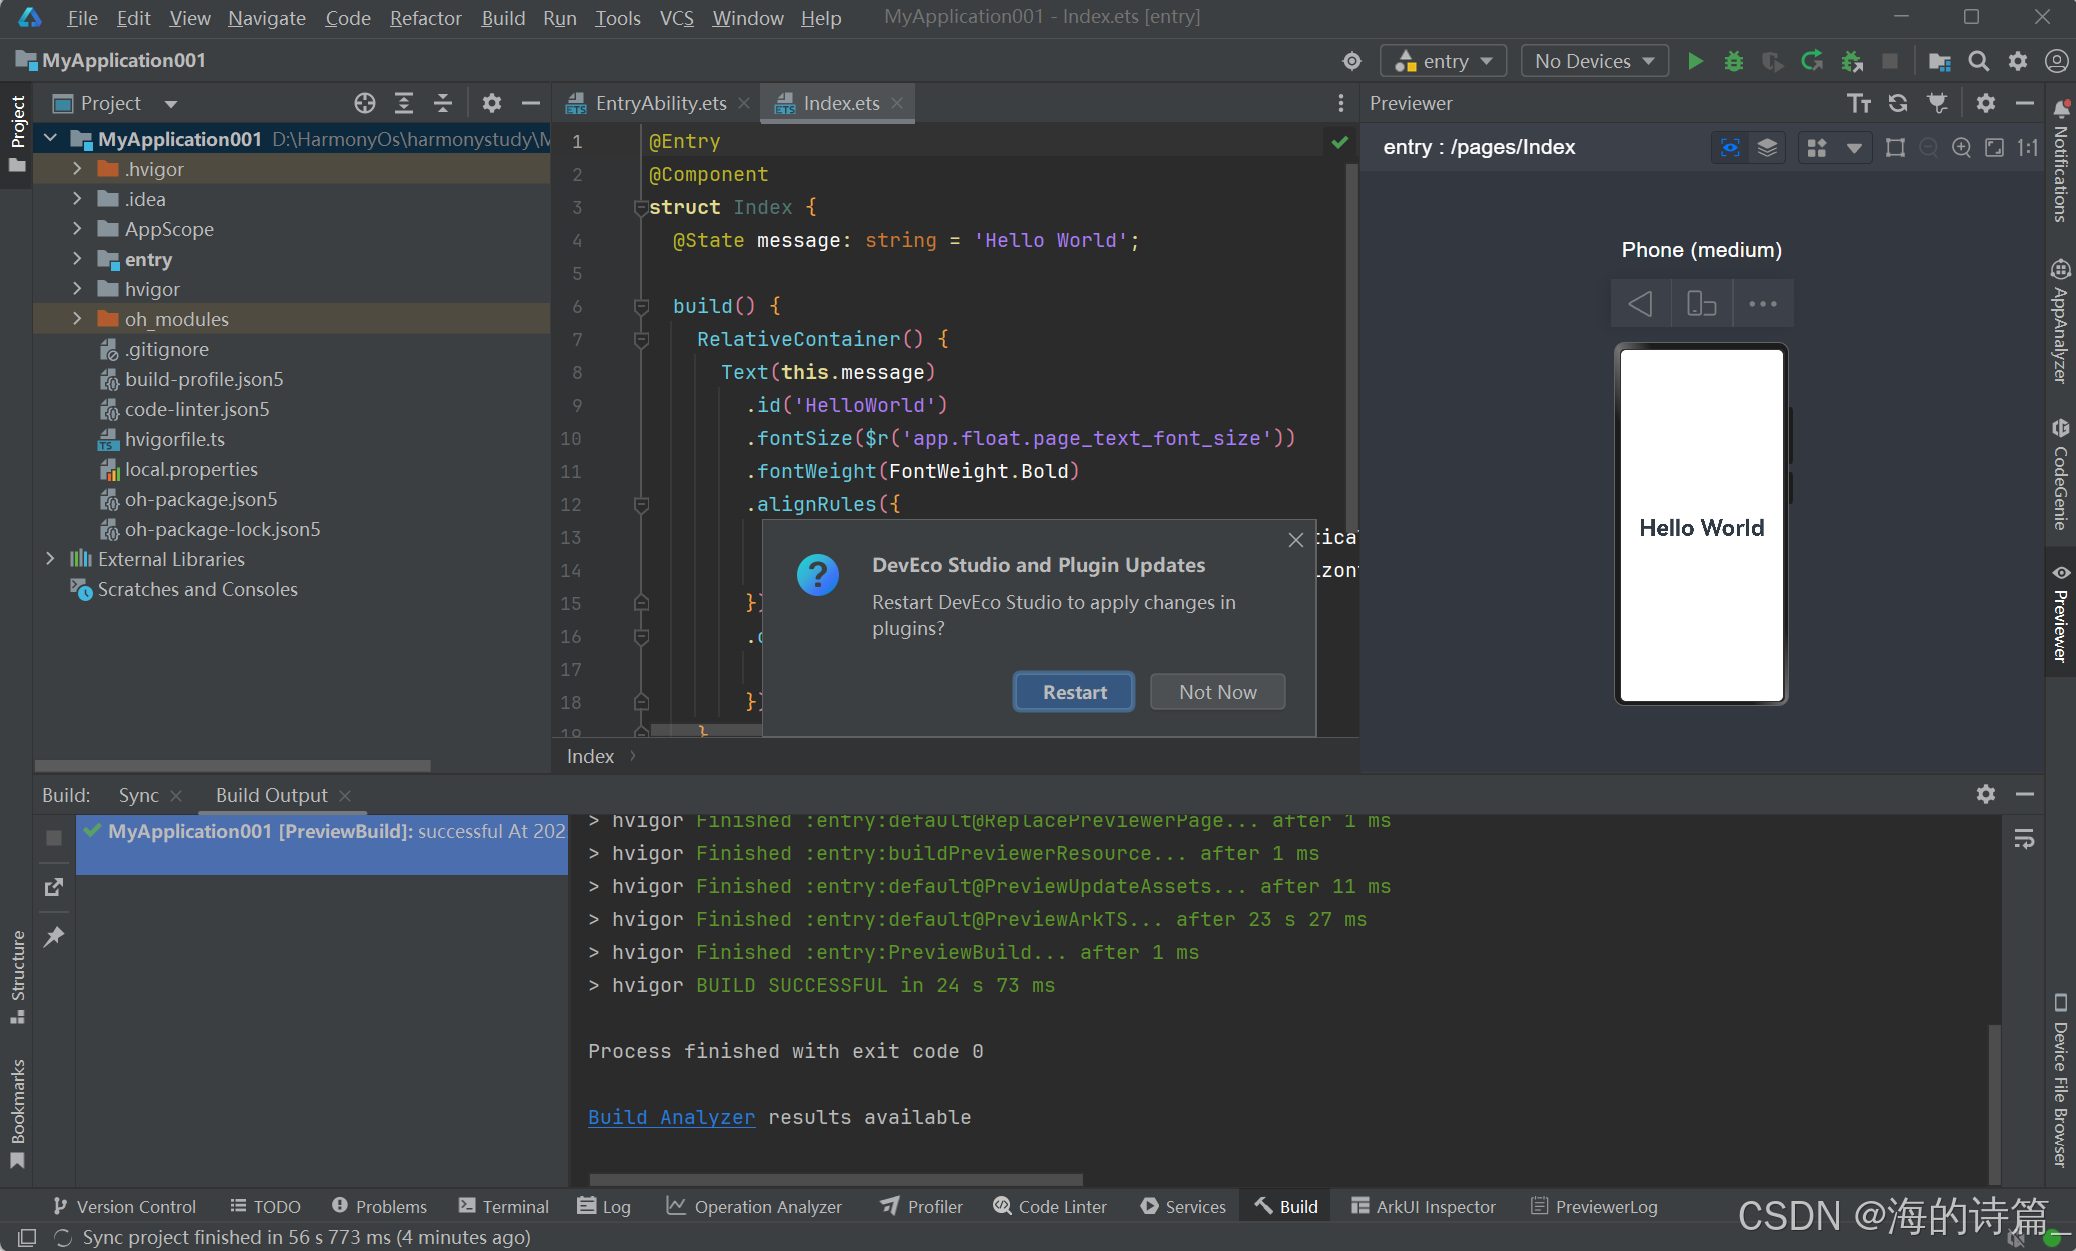Viewport: 2076px width, 1251px height.
Task: Open the Navigate menu
Action: pyautogui.click(x=266, y=18)
